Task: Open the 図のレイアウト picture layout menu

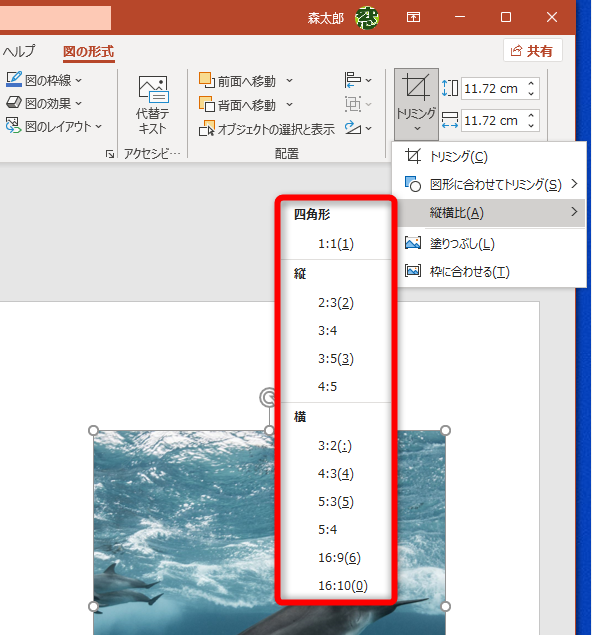Action: click(x=53, y=126)
